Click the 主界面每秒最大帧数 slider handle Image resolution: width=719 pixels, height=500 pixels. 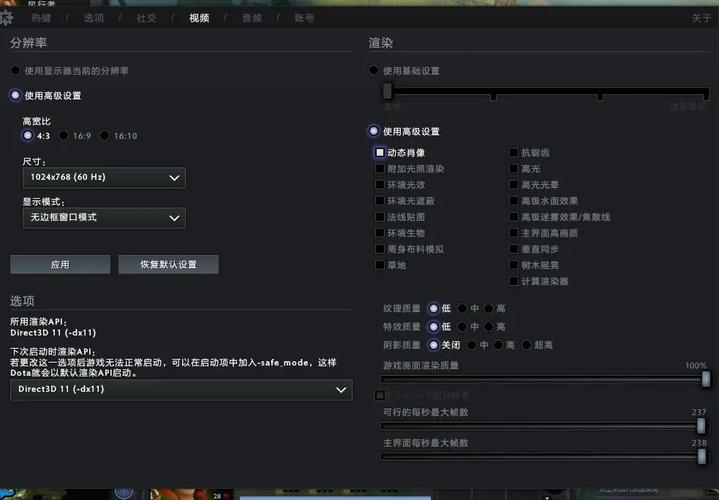(x=702, y=456)
